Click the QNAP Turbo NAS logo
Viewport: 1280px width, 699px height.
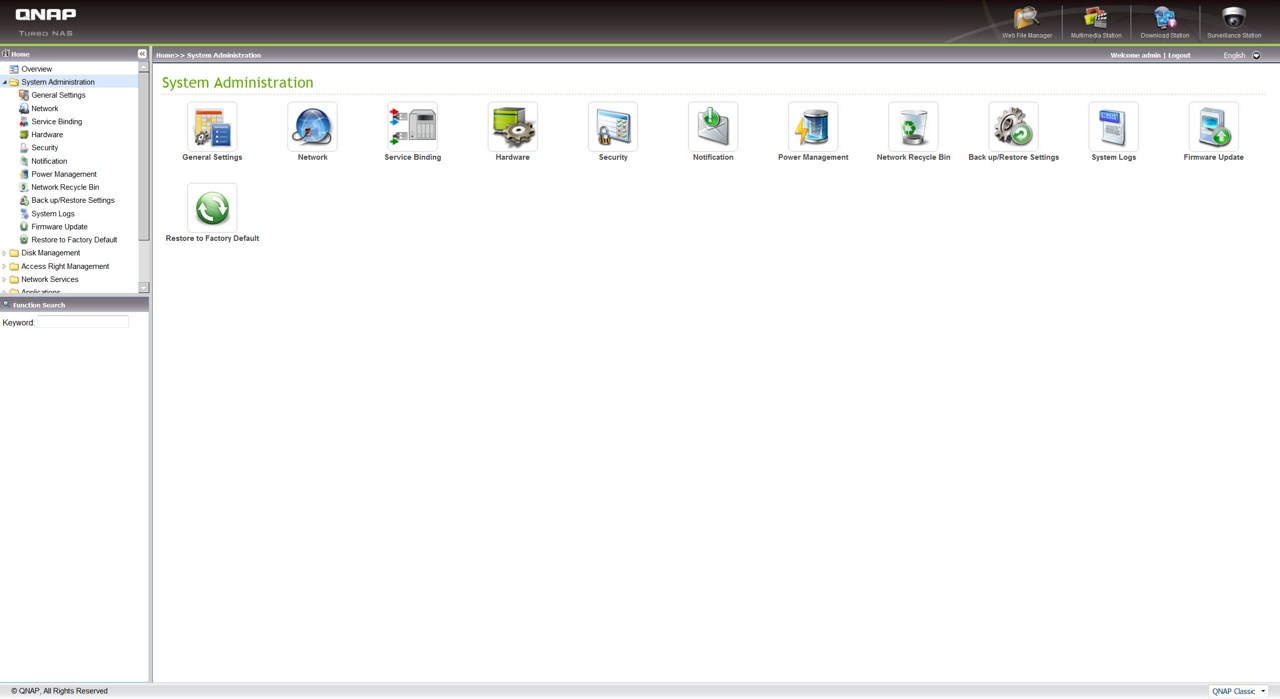tap(46, 22)
